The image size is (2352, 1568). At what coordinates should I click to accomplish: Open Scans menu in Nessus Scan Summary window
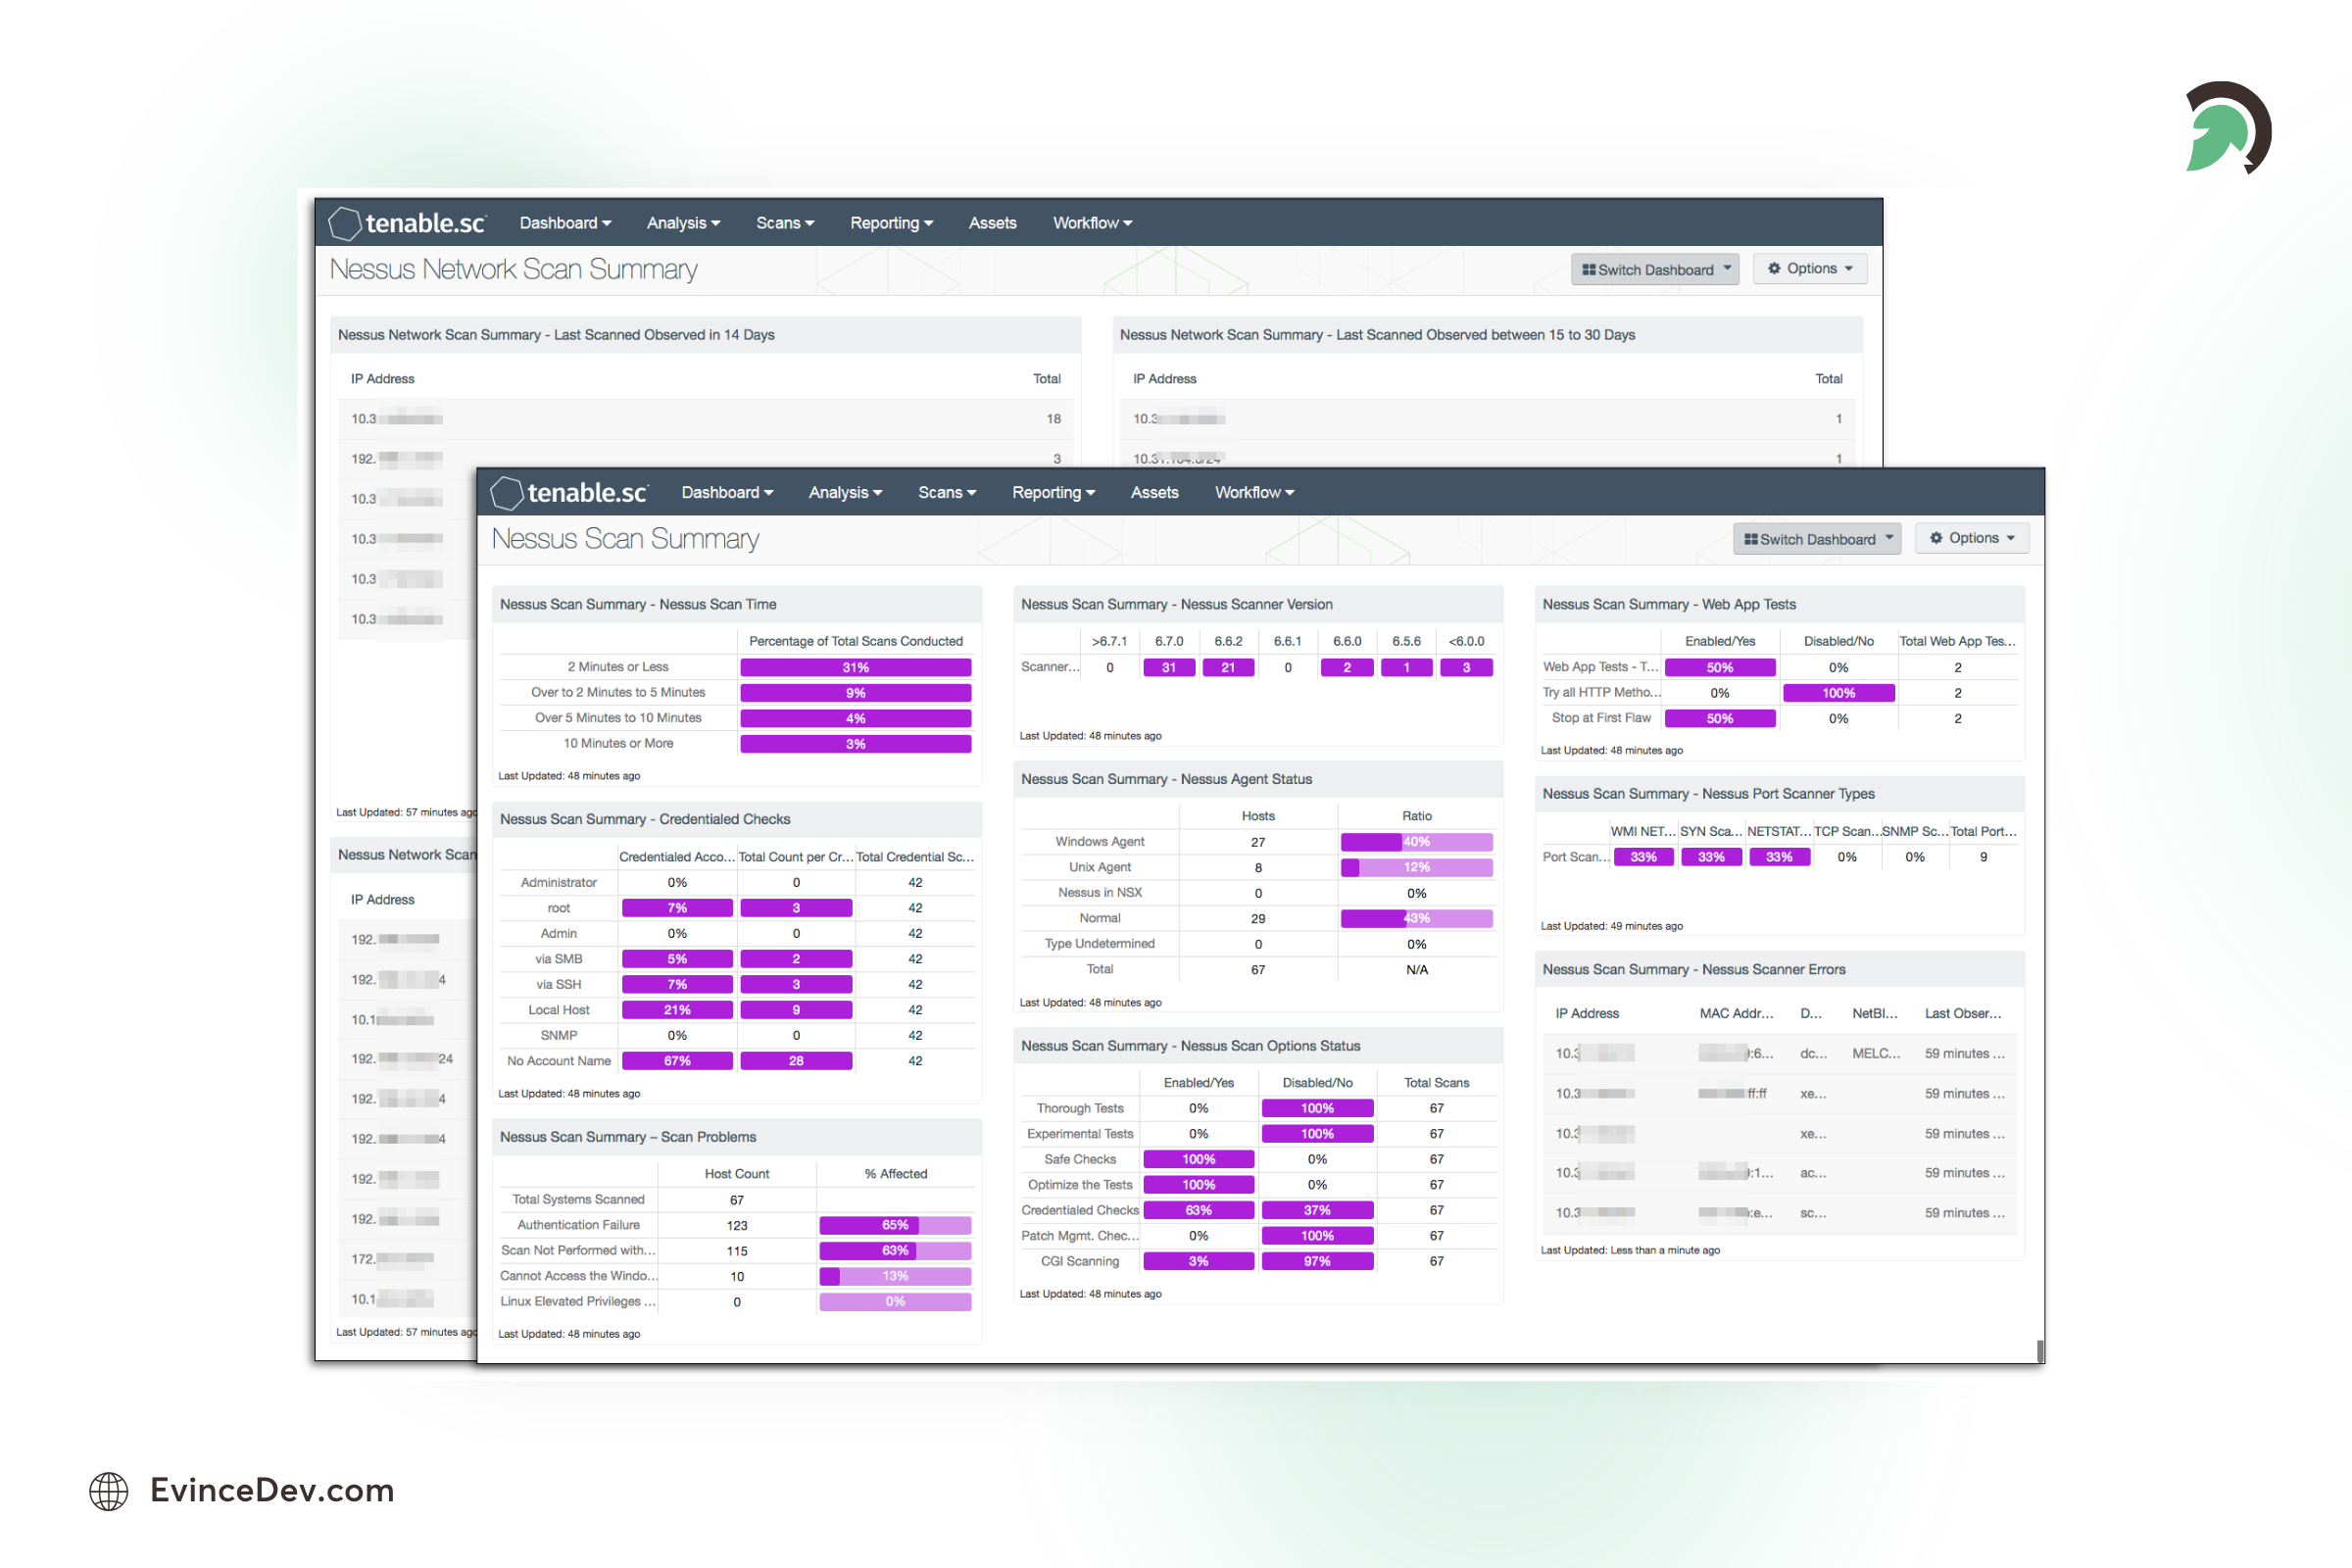(x=947, y=493)
